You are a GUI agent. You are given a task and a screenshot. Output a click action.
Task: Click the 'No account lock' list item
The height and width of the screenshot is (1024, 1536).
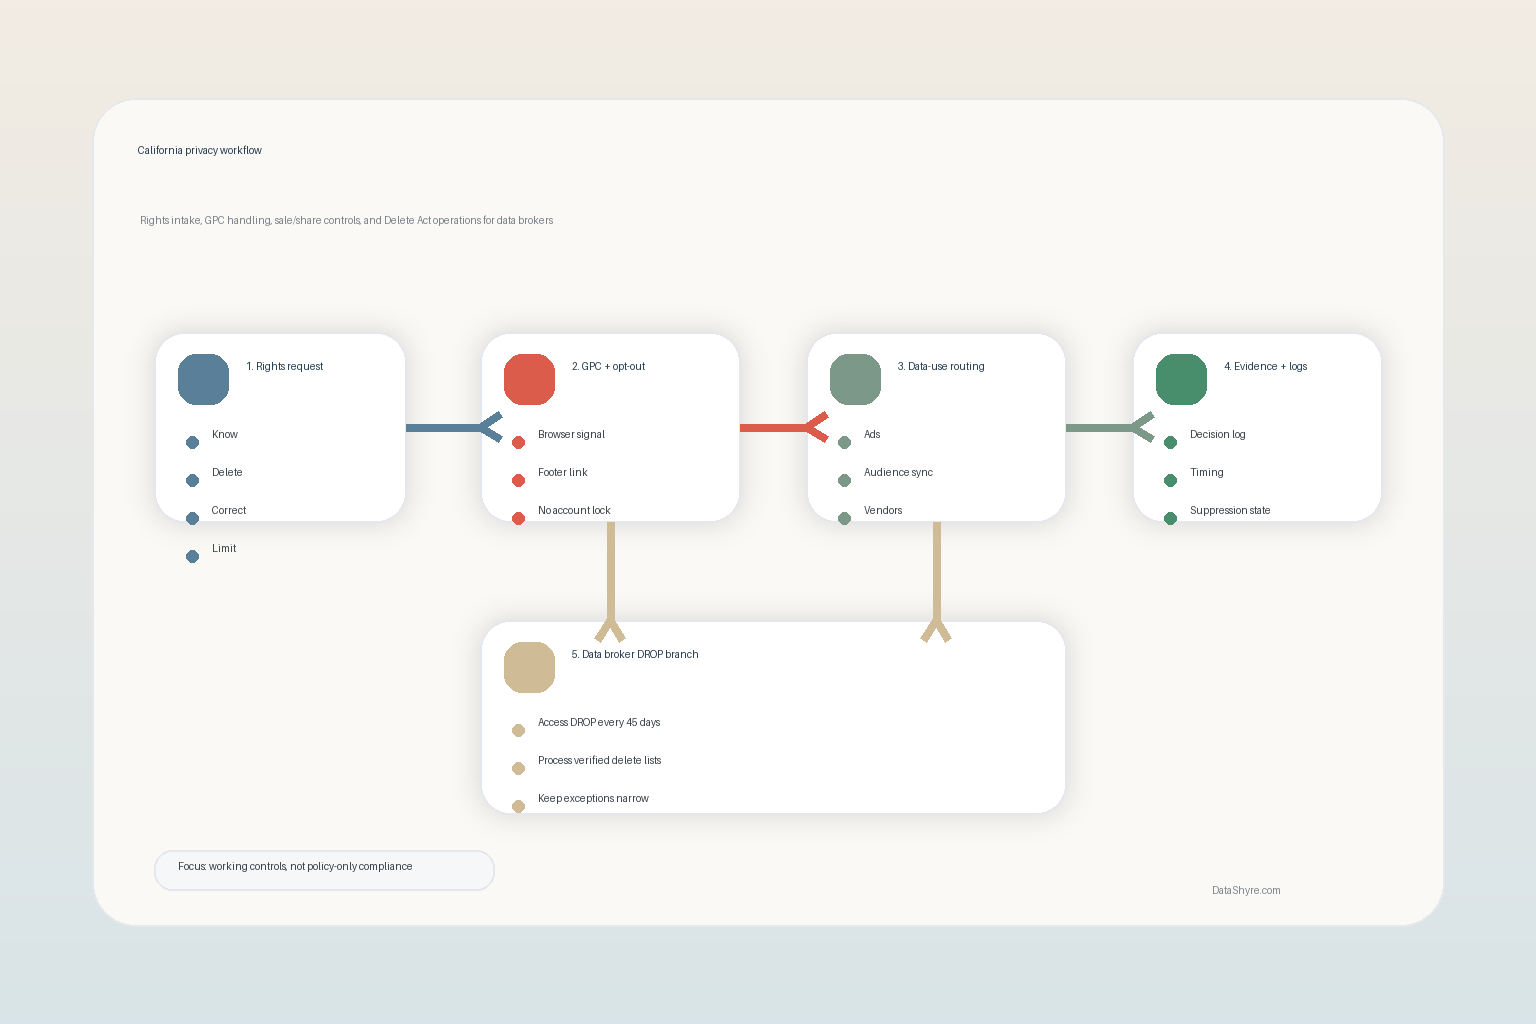point(574,510)
